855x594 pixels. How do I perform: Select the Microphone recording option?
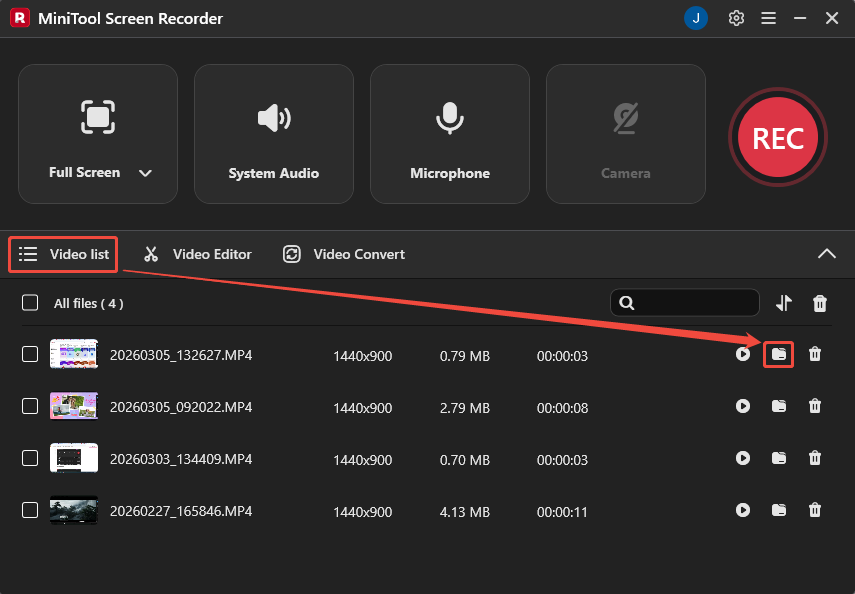coord(449,134)
